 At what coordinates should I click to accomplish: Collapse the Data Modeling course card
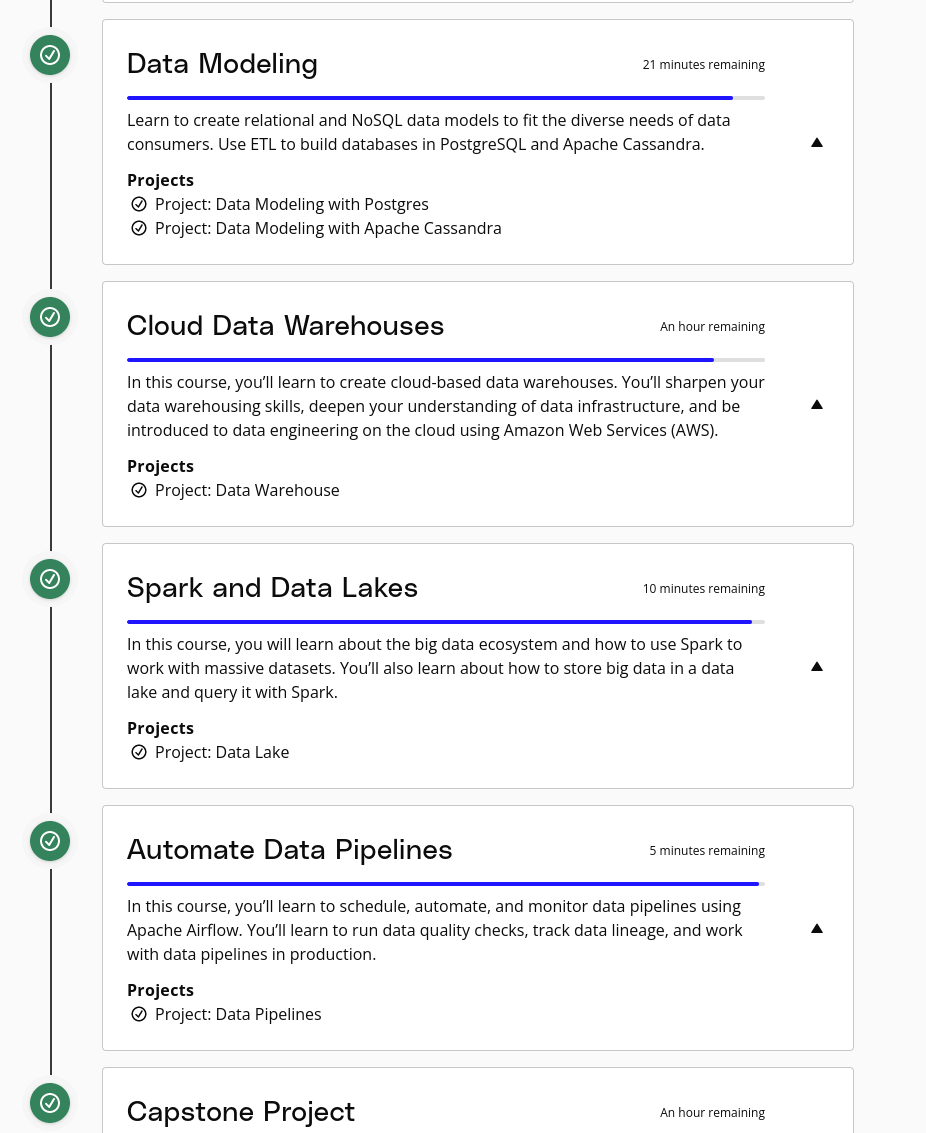pos(817,142)
